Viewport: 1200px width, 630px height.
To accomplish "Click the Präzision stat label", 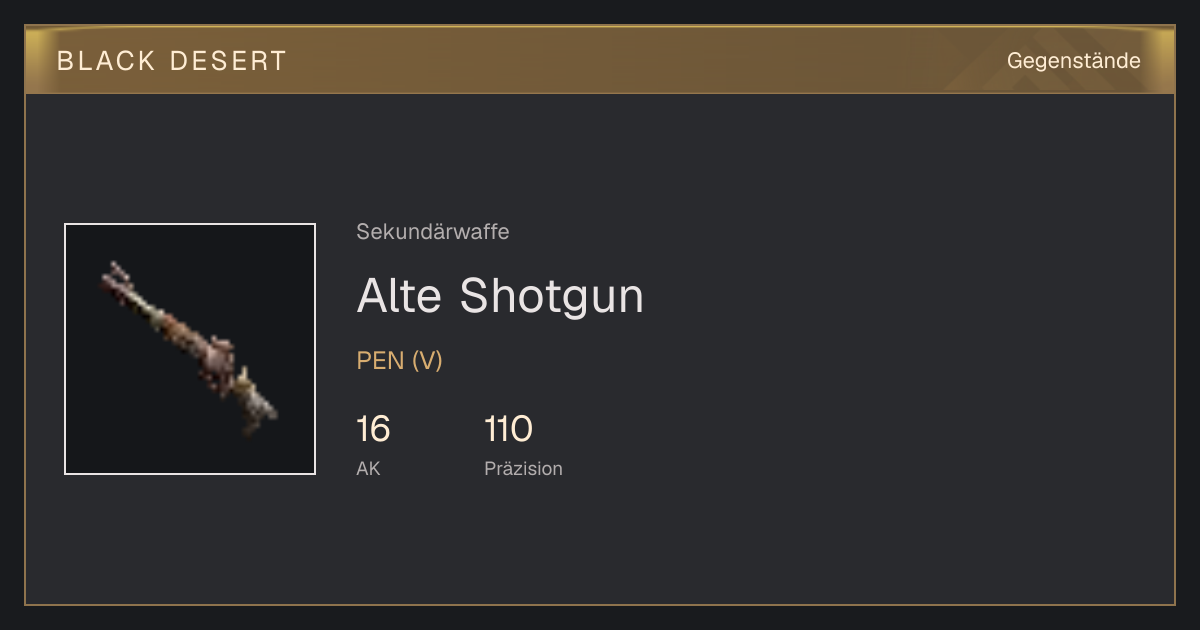I will (x=523, y=468).
